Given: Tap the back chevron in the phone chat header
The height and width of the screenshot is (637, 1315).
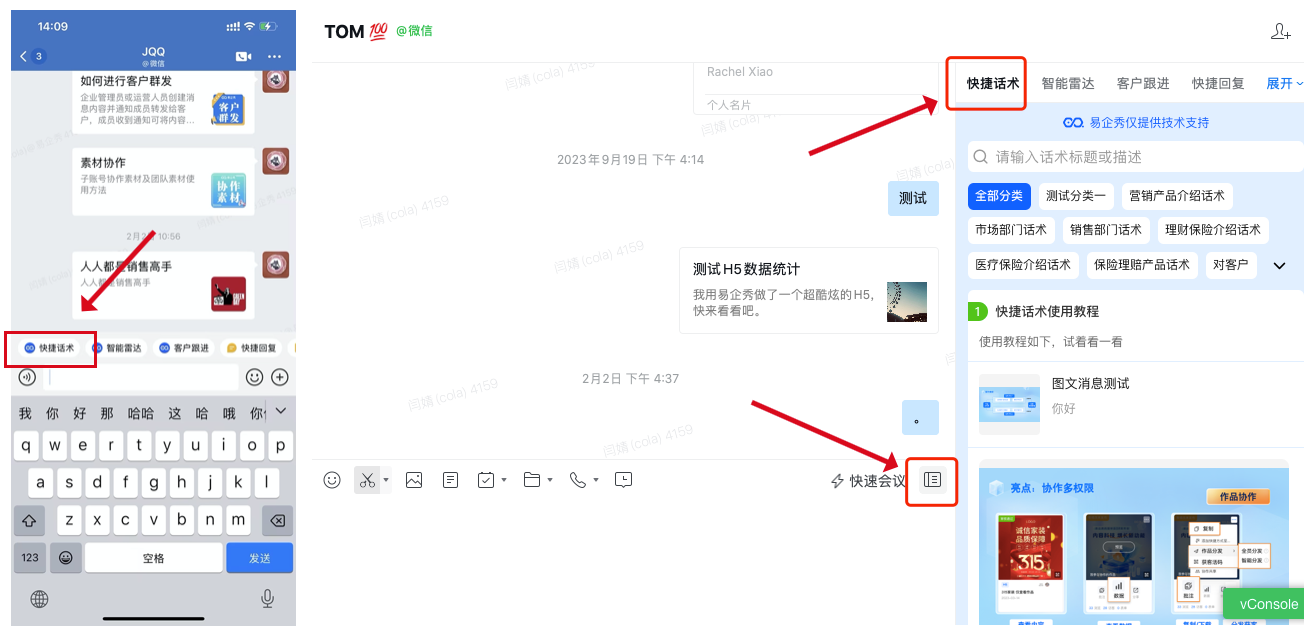Looking at the screenshot, I should pos(23,56).
